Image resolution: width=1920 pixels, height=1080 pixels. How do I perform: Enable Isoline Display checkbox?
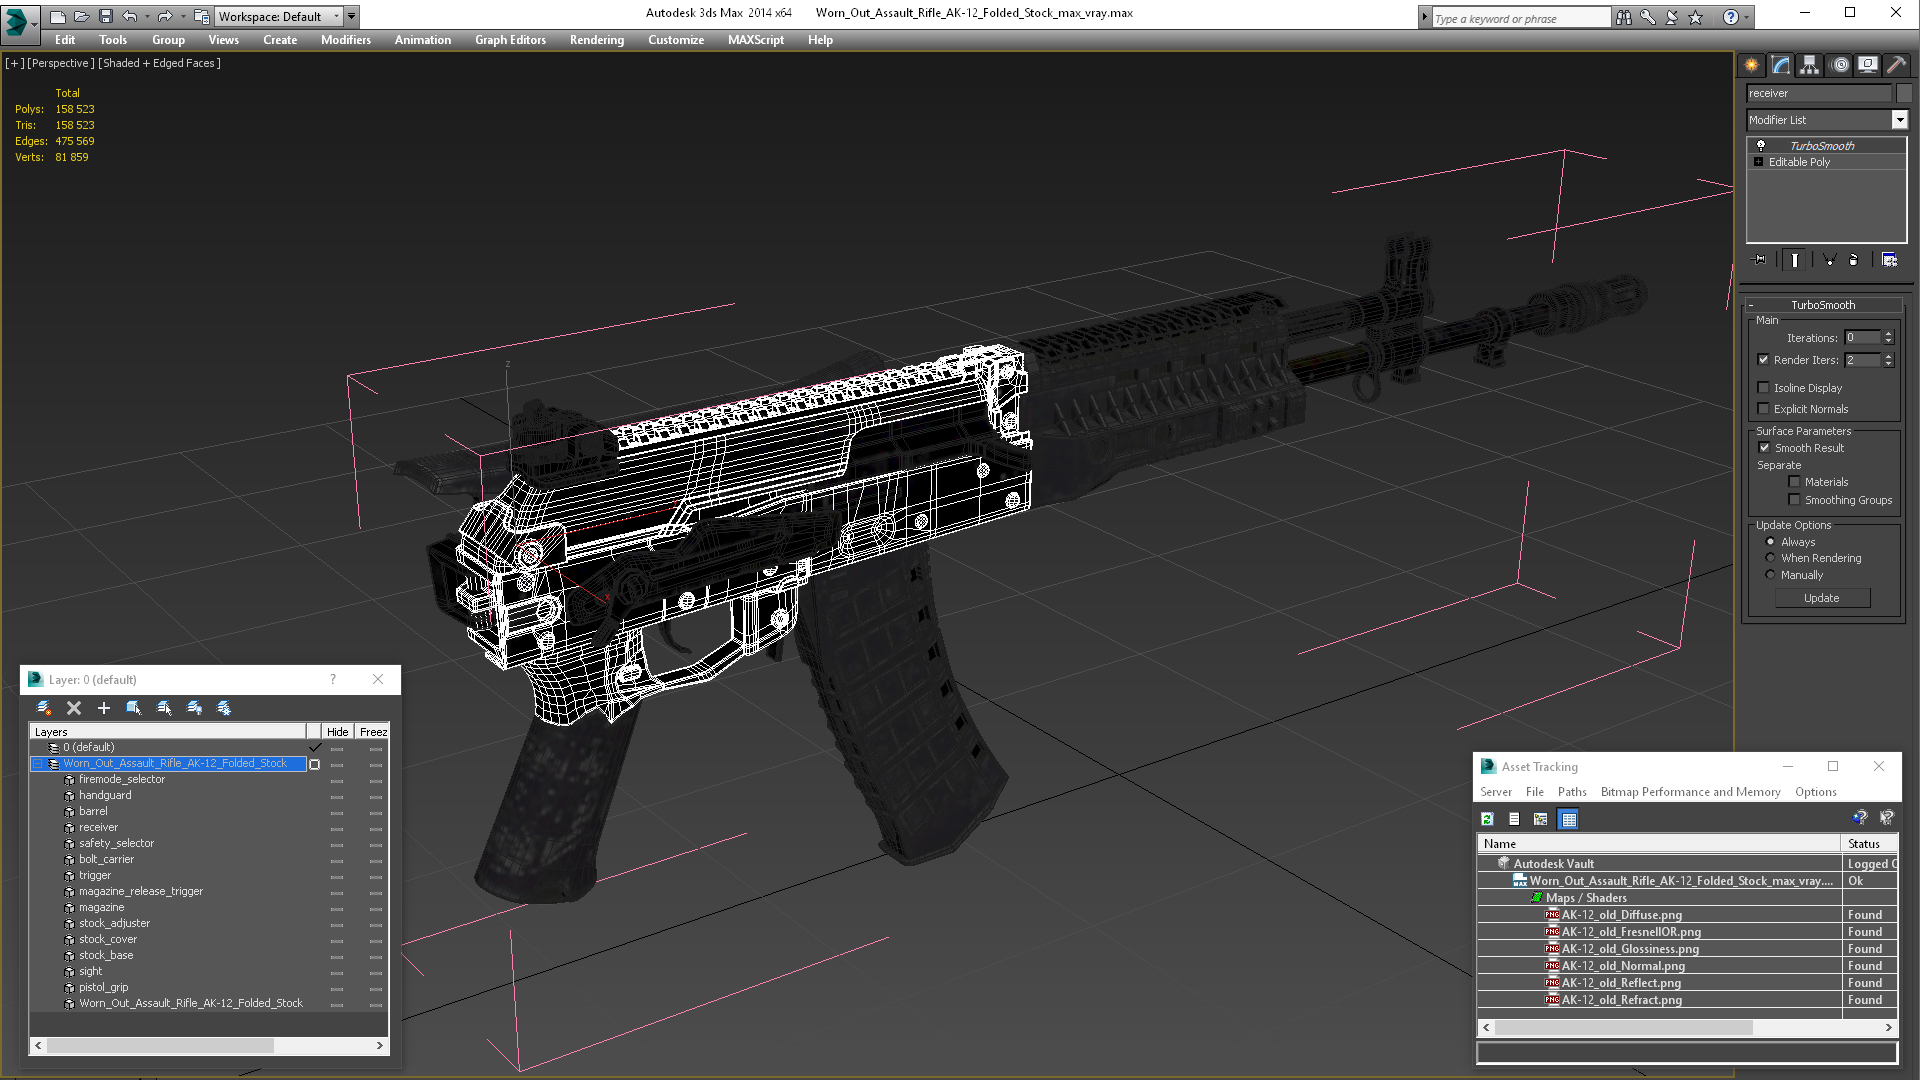tap(1764, 388)
